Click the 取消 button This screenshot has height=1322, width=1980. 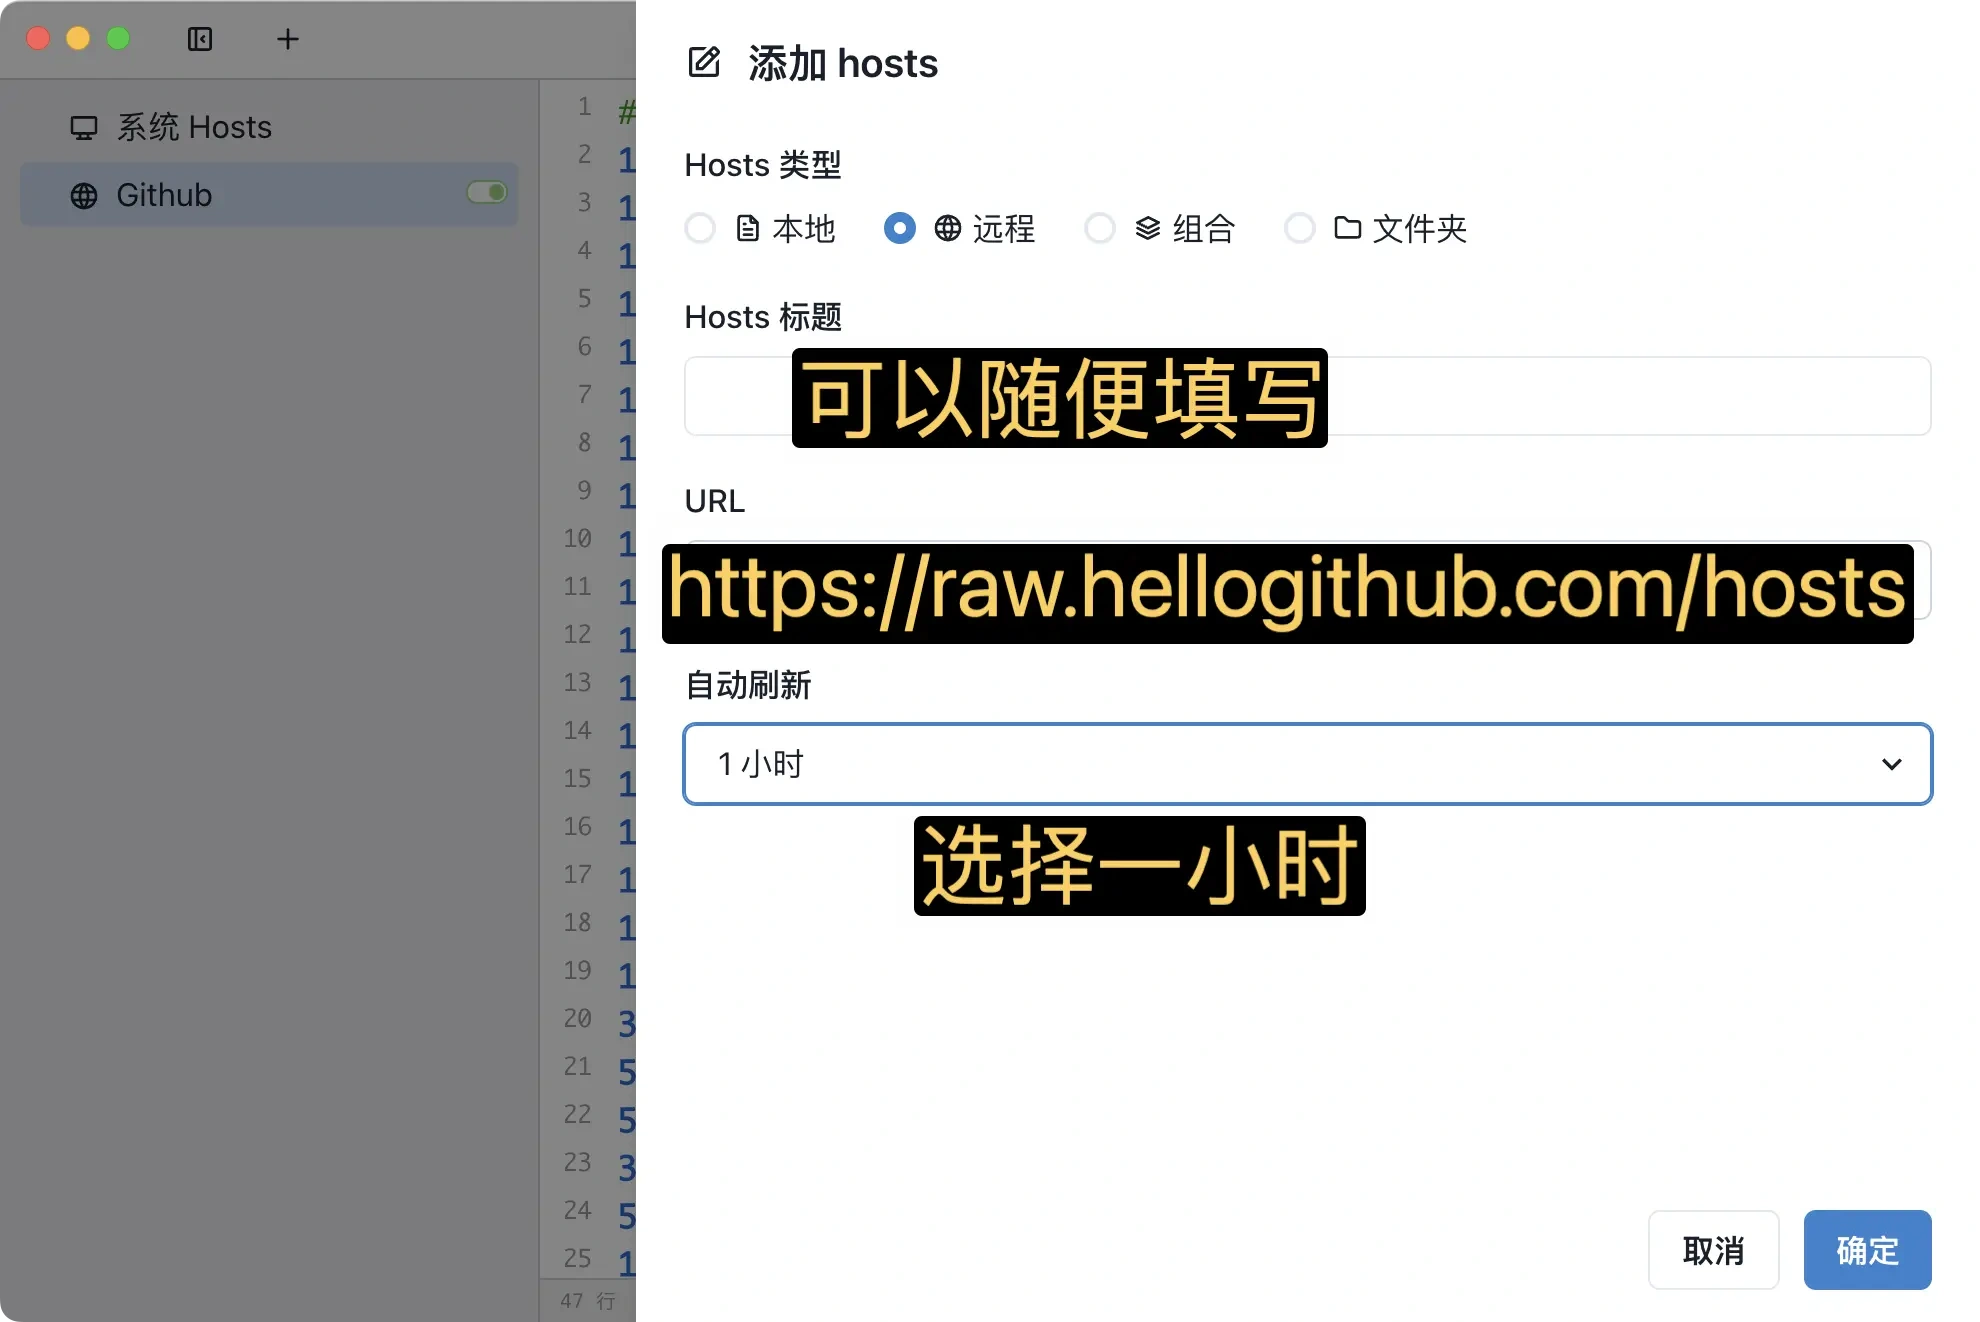tap(1713, 1250)
